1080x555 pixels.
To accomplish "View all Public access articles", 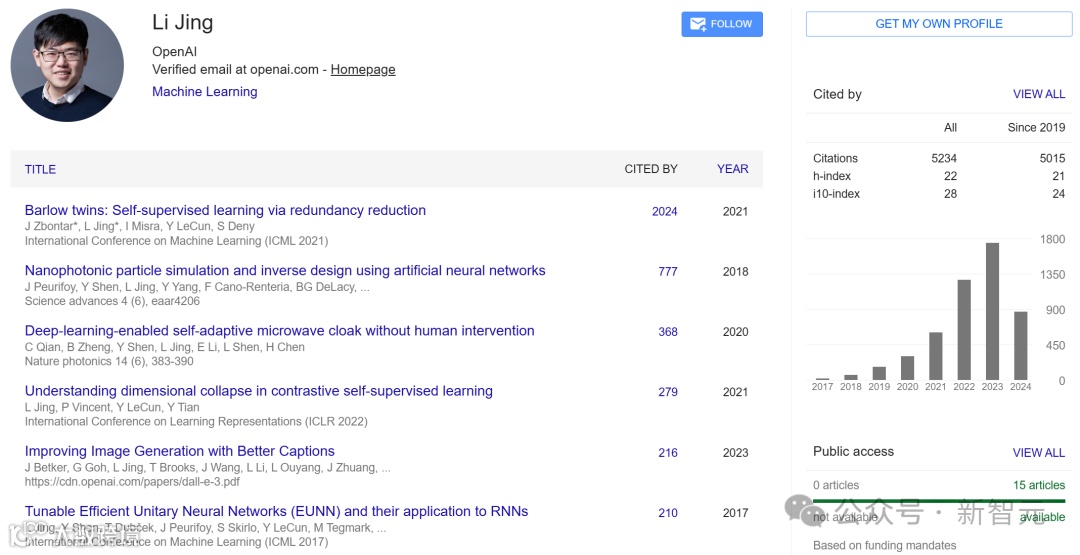I will [1038, 453].
